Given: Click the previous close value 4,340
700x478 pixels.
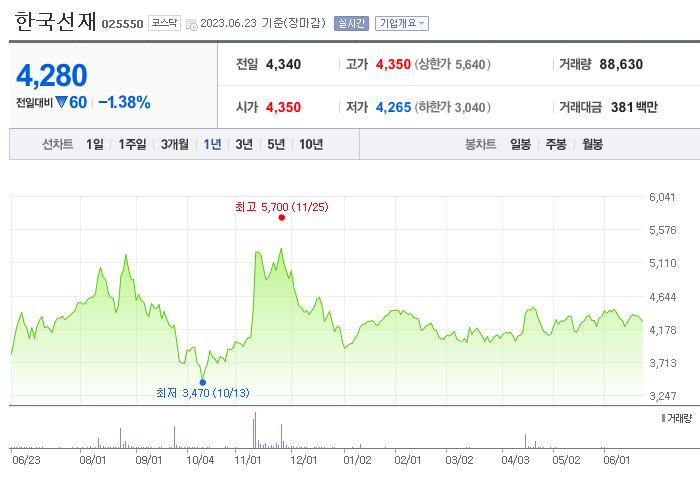Looking at the screenshot, I should [x=283, y=64].
